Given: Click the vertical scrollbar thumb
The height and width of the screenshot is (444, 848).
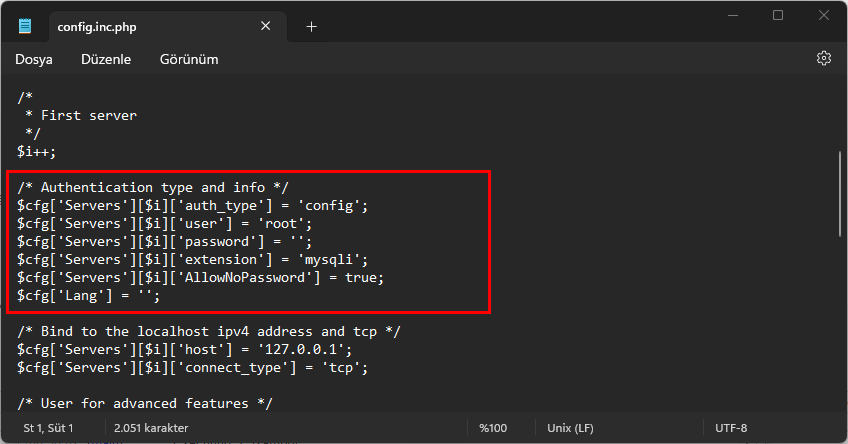Looking at the screenshot, I should tap(840, 194).
